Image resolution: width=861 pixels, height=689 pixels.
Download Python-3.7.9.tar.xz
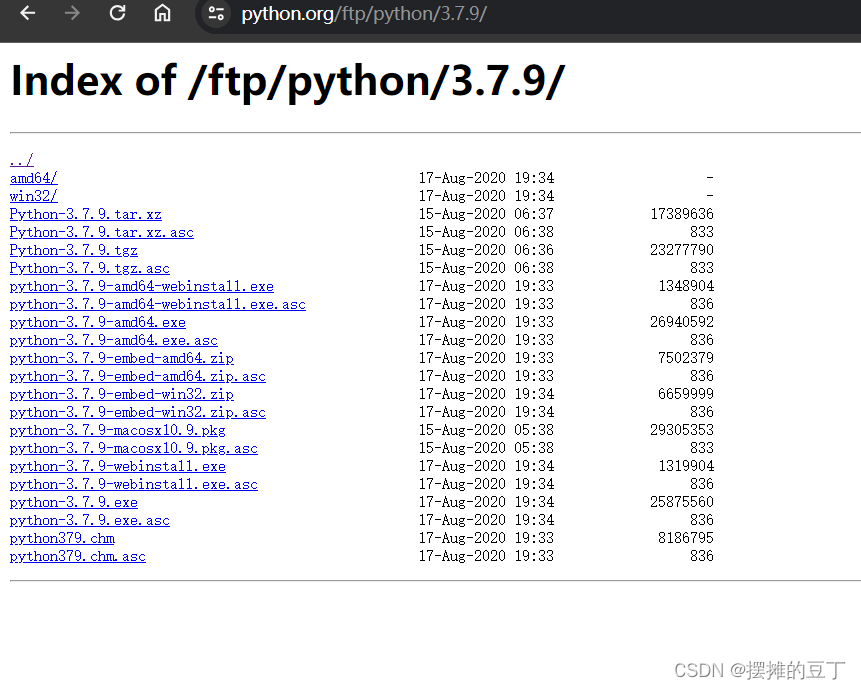[x=85, y=213]
